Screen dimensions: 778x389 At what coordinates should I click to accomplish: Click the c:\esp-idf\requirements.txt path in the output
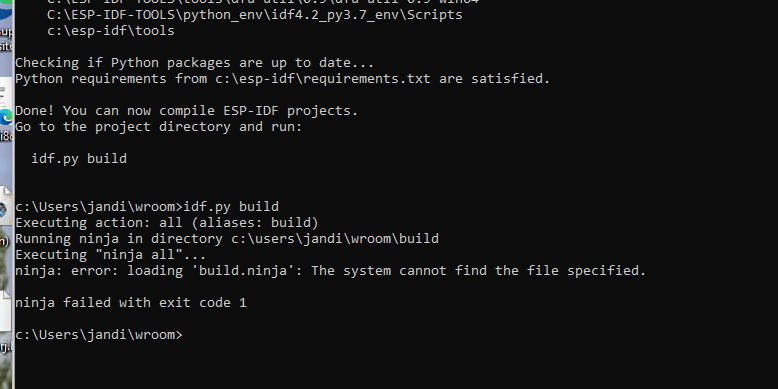click(x=323, y=78)
